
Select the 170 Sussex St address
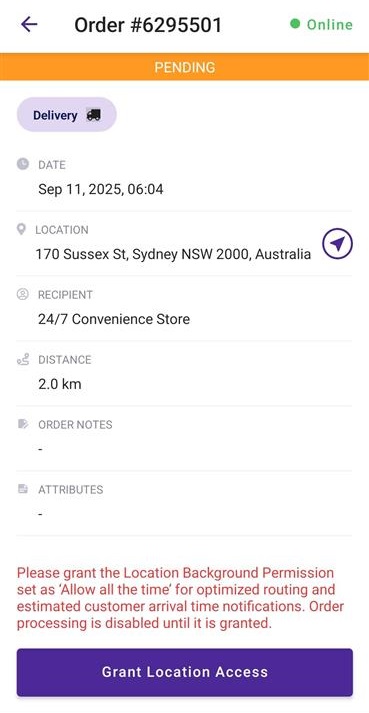[173, 254]
